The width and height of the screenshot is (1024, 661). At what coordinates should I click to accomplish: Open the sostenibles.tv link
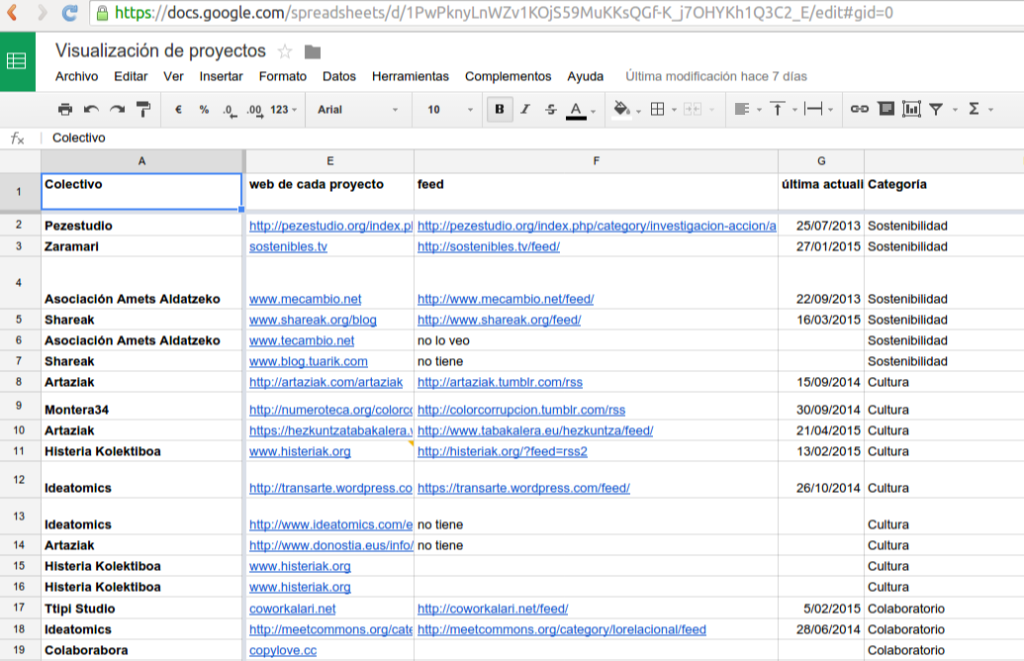(x=288, y=247)
